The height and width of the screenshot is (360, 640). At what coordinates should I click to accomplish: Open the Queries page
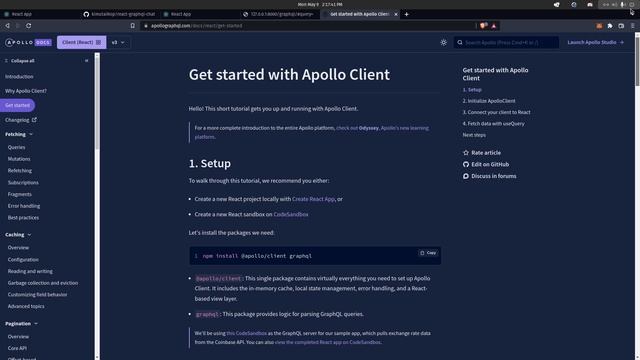click(x=16, y=147)
